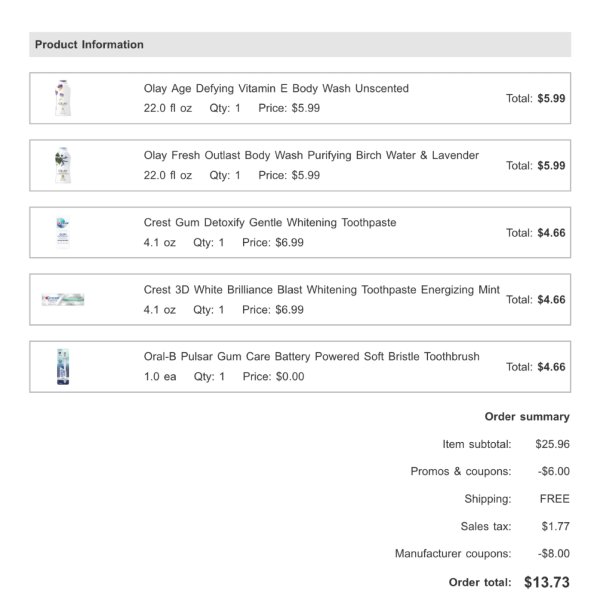Select the Oral-B toothbrush Price: $0.00 text
The width and height of the screenshot is (600, 600).
[273, 377]
